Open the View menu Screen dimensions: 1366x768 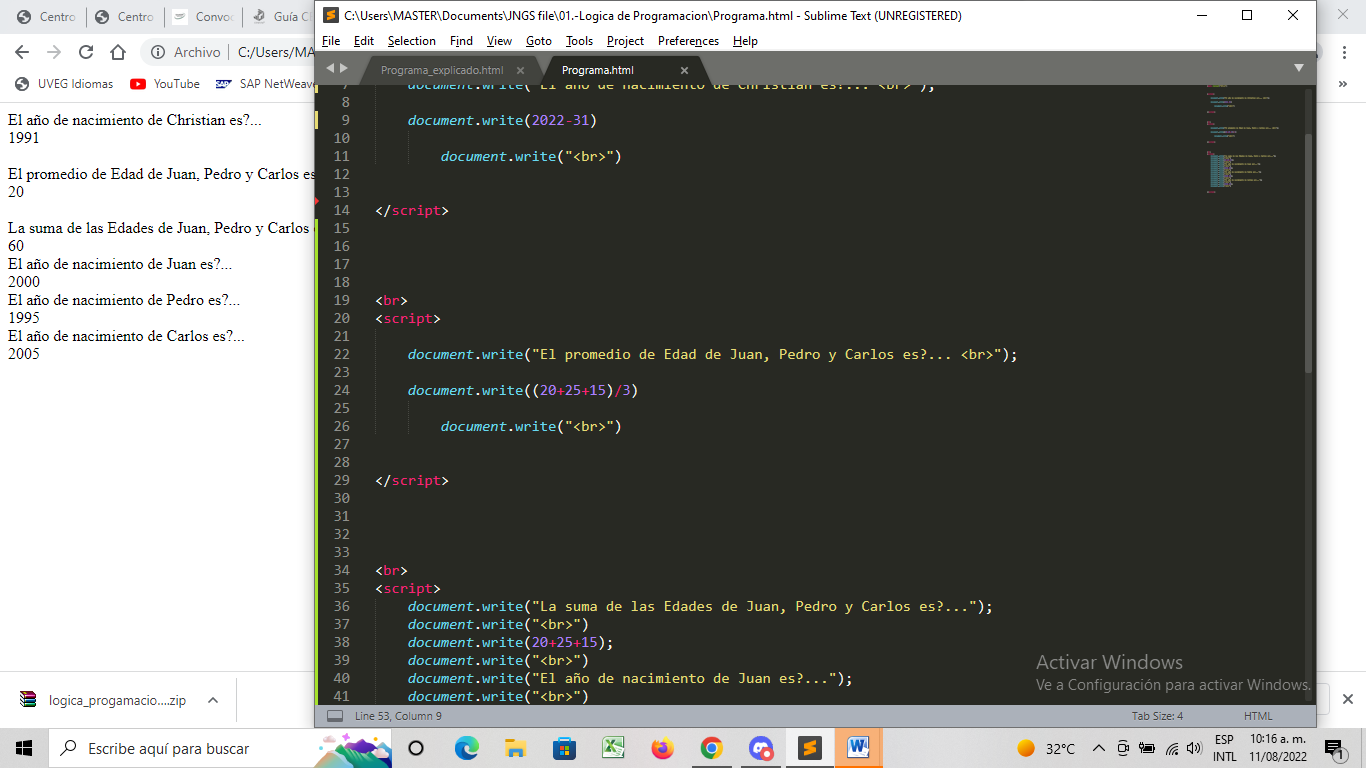tap(499, 41)
